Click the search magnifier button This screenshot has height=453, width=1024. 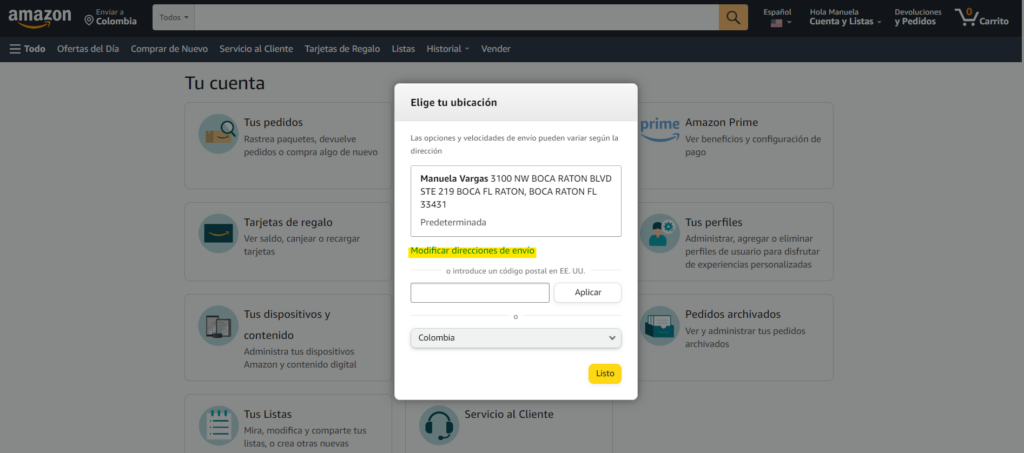pyautogui.click(x=733, y=17)
